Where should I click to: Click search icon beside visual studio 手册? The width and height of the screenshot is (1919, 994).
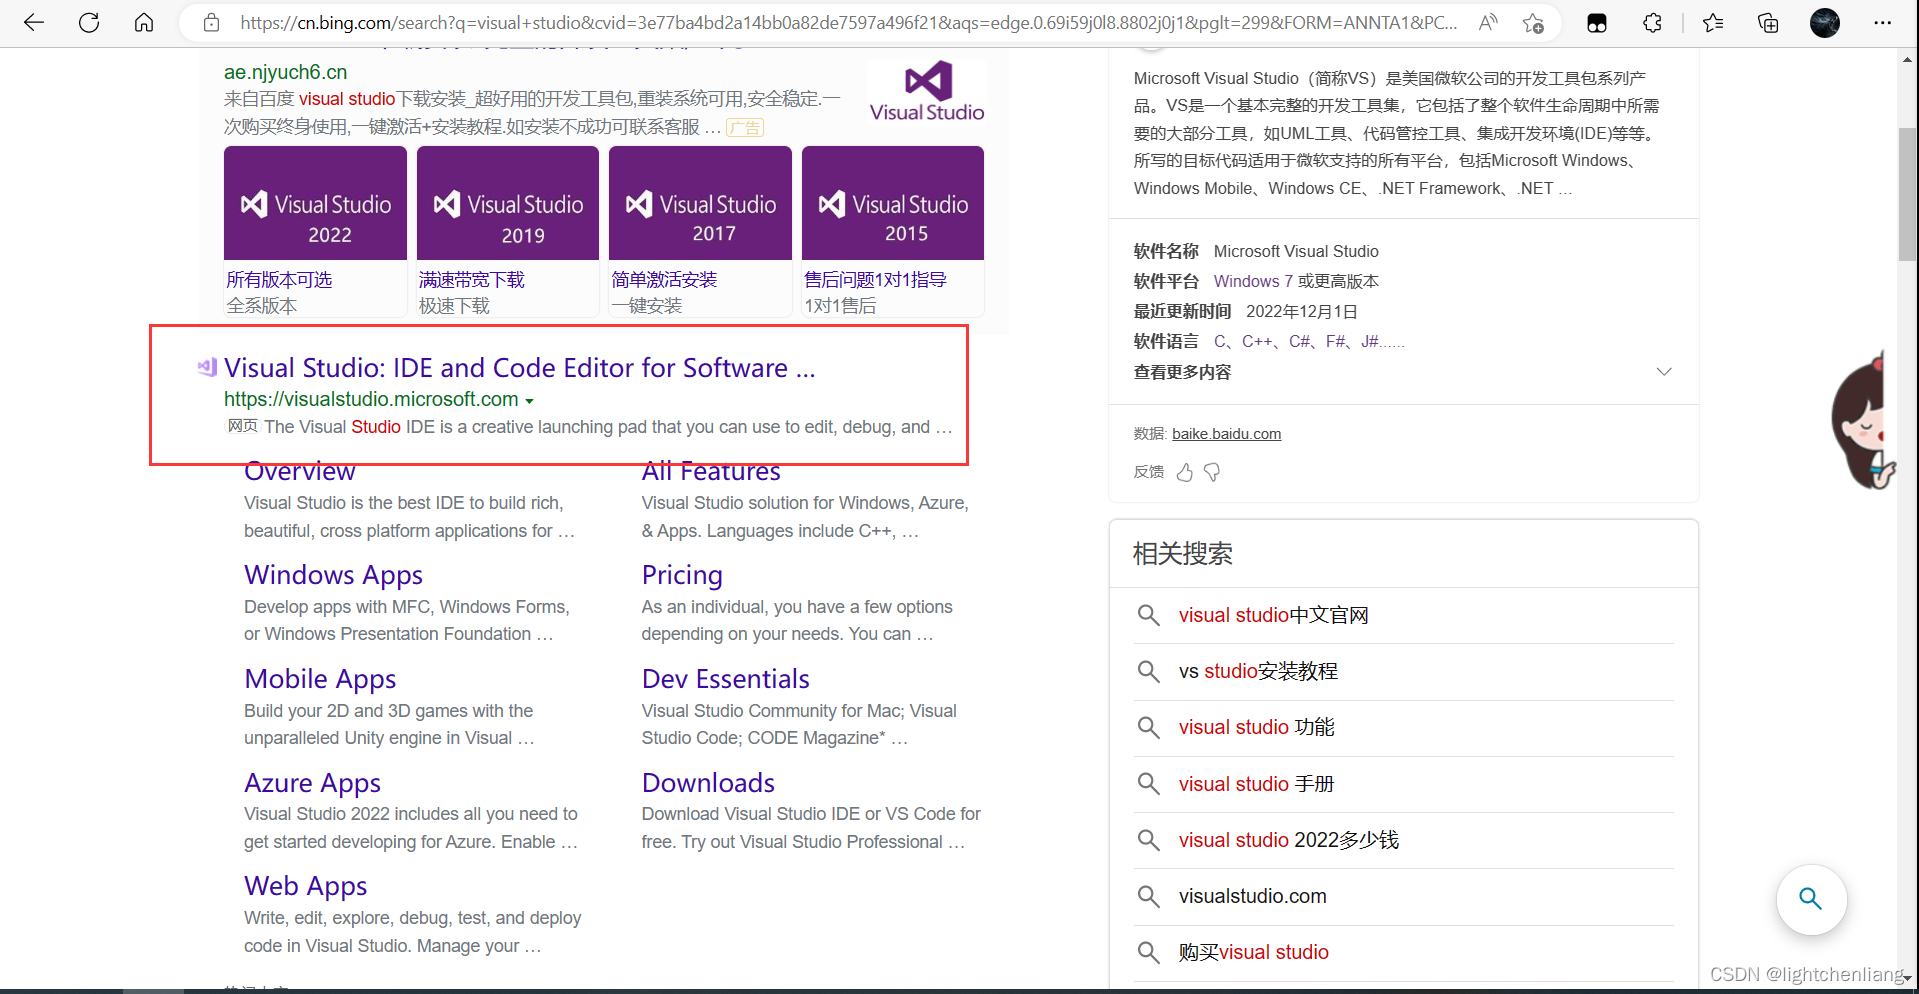[1149, 784]
